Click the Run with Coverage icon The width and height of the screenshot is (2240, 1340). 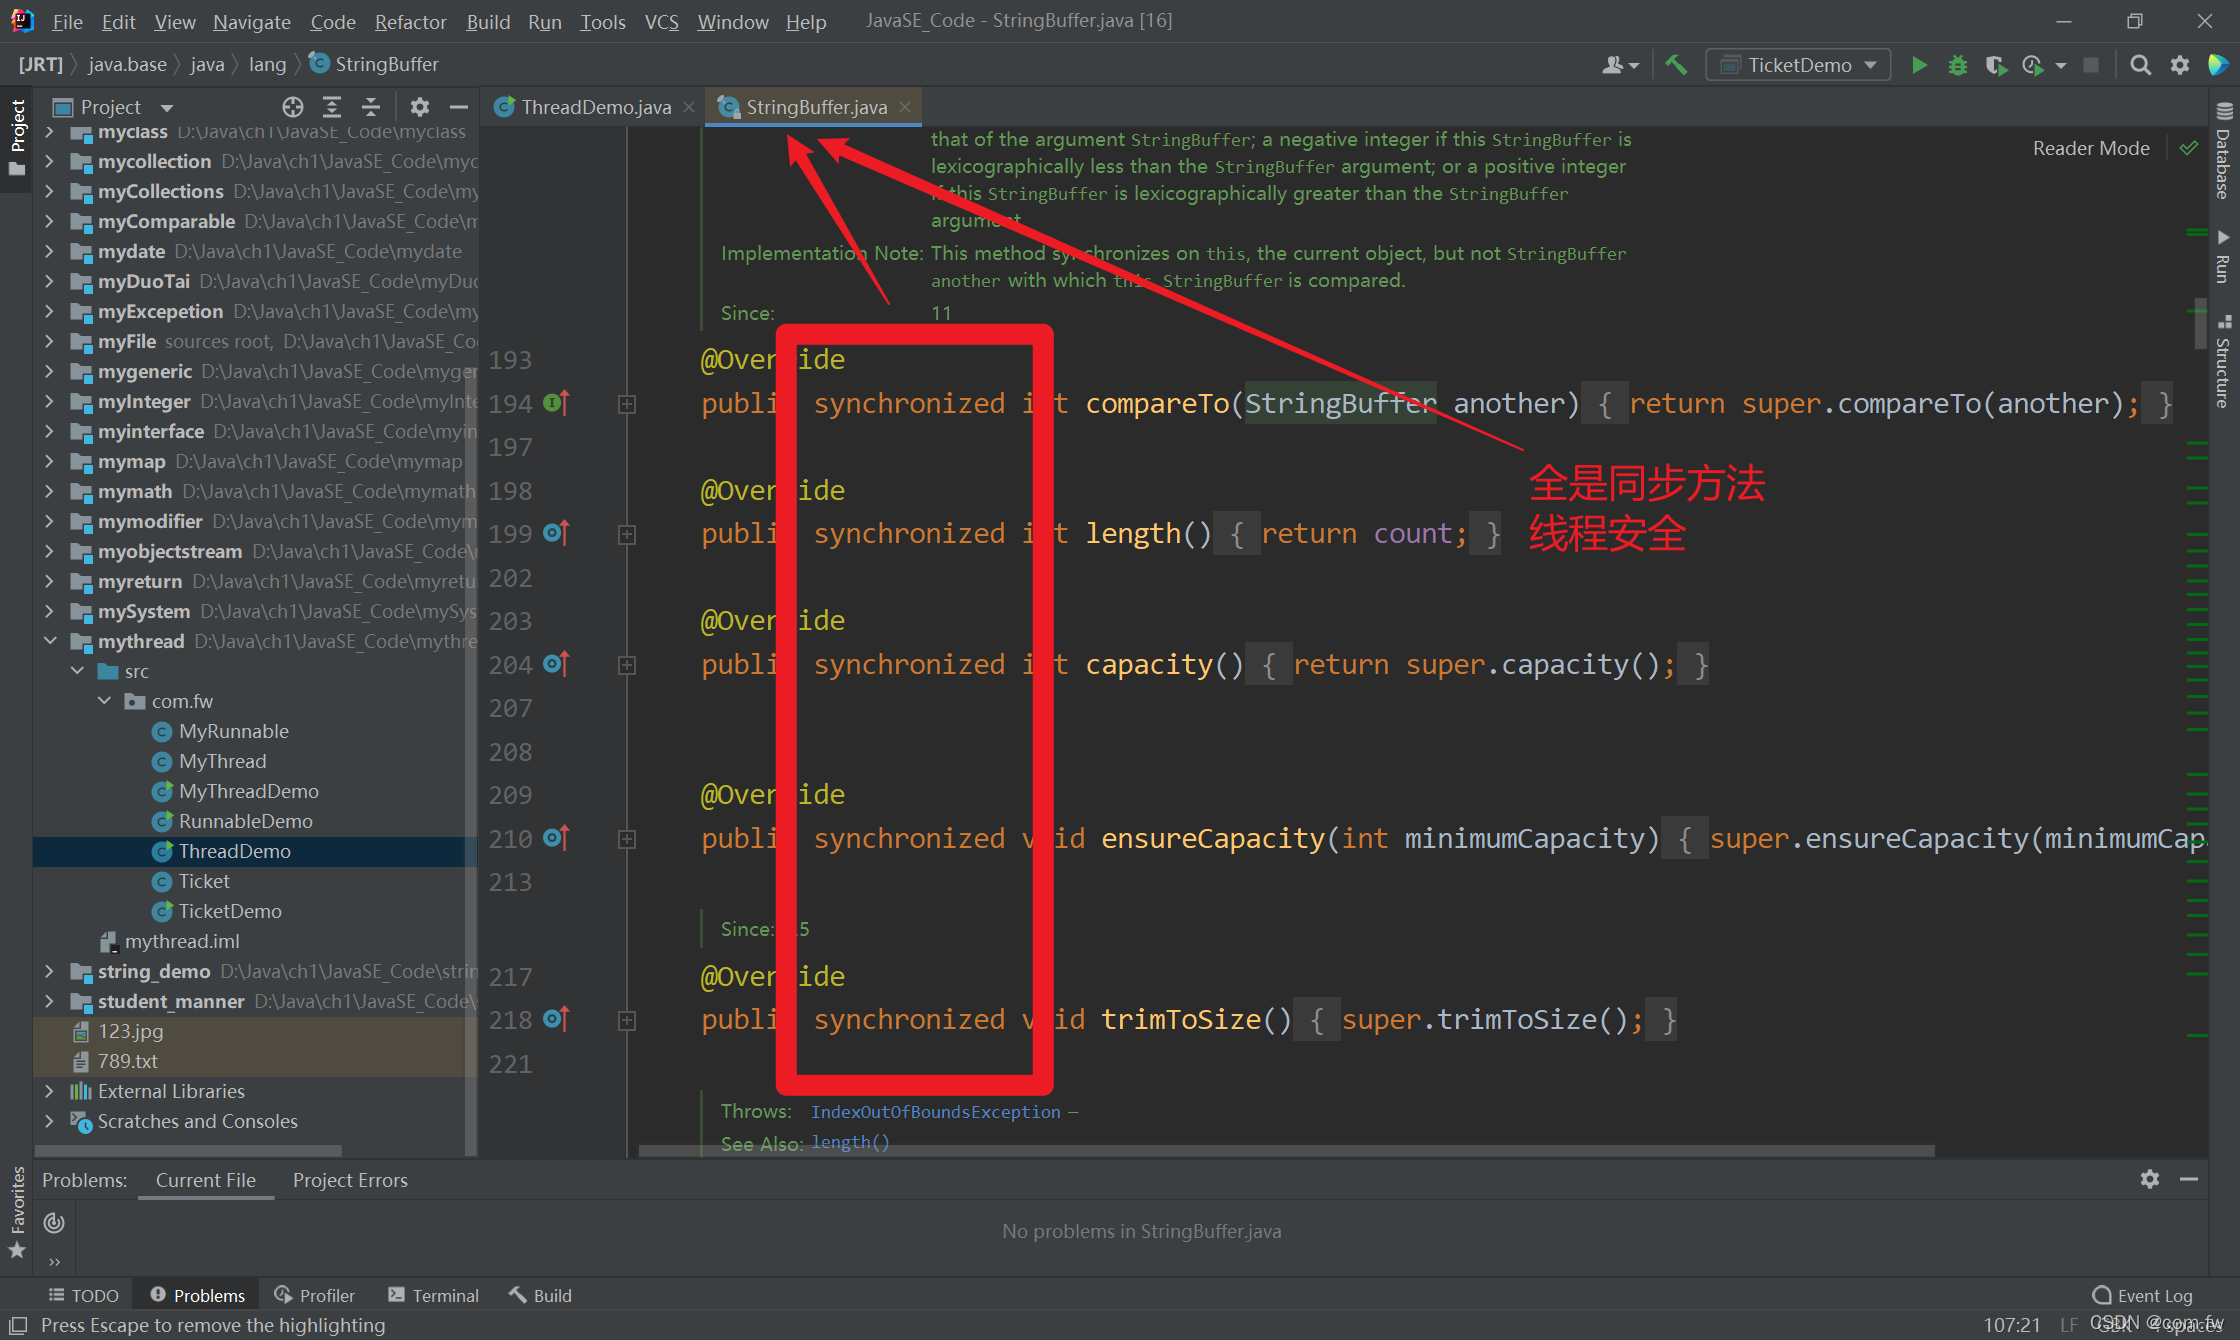(1995, 65)
